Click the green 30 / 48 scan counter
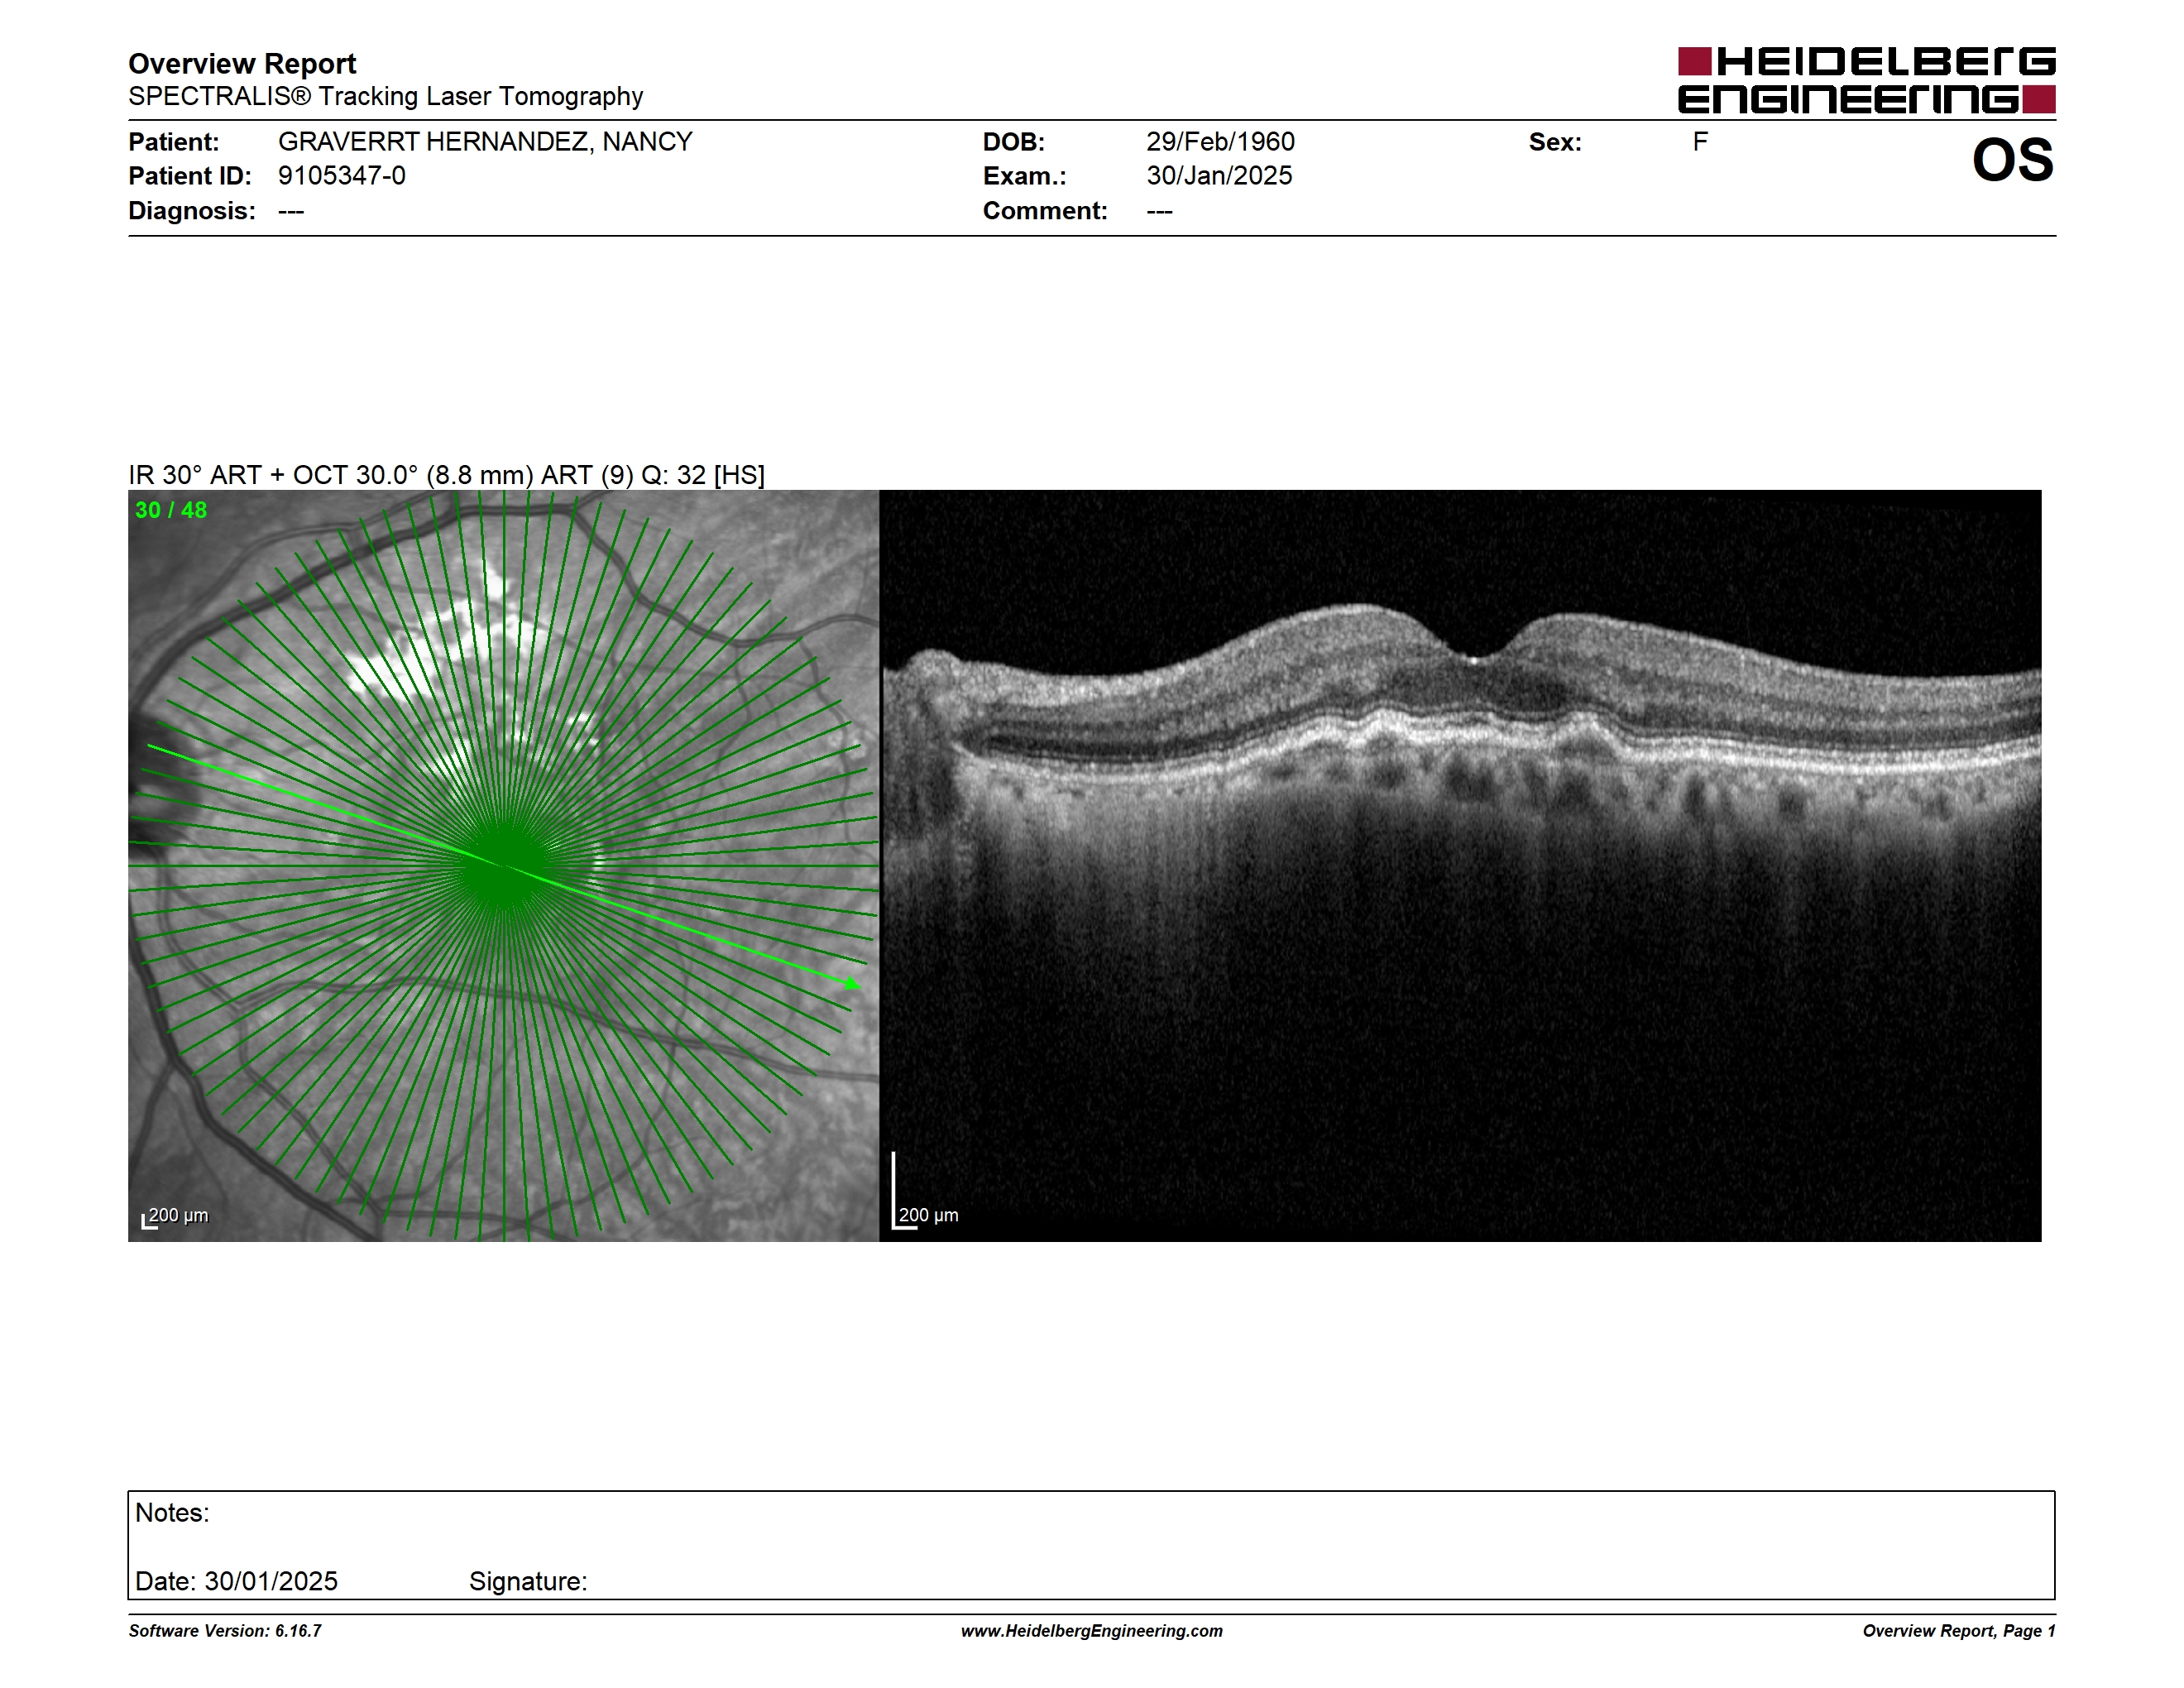This screenshot has width=2184, height=1688. (171, 510)
